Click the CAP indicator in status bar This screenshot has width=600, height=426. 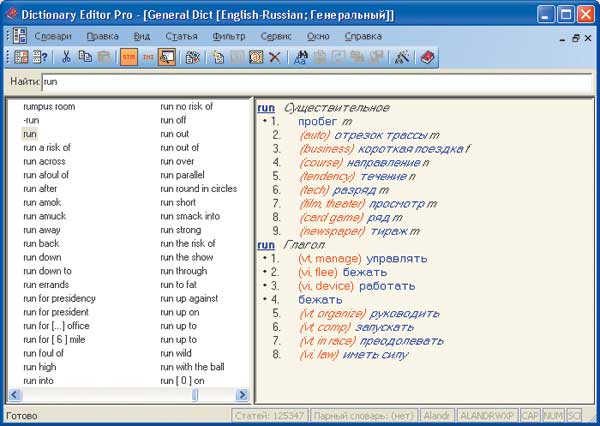pyautogui.click(x=530, y=416)
